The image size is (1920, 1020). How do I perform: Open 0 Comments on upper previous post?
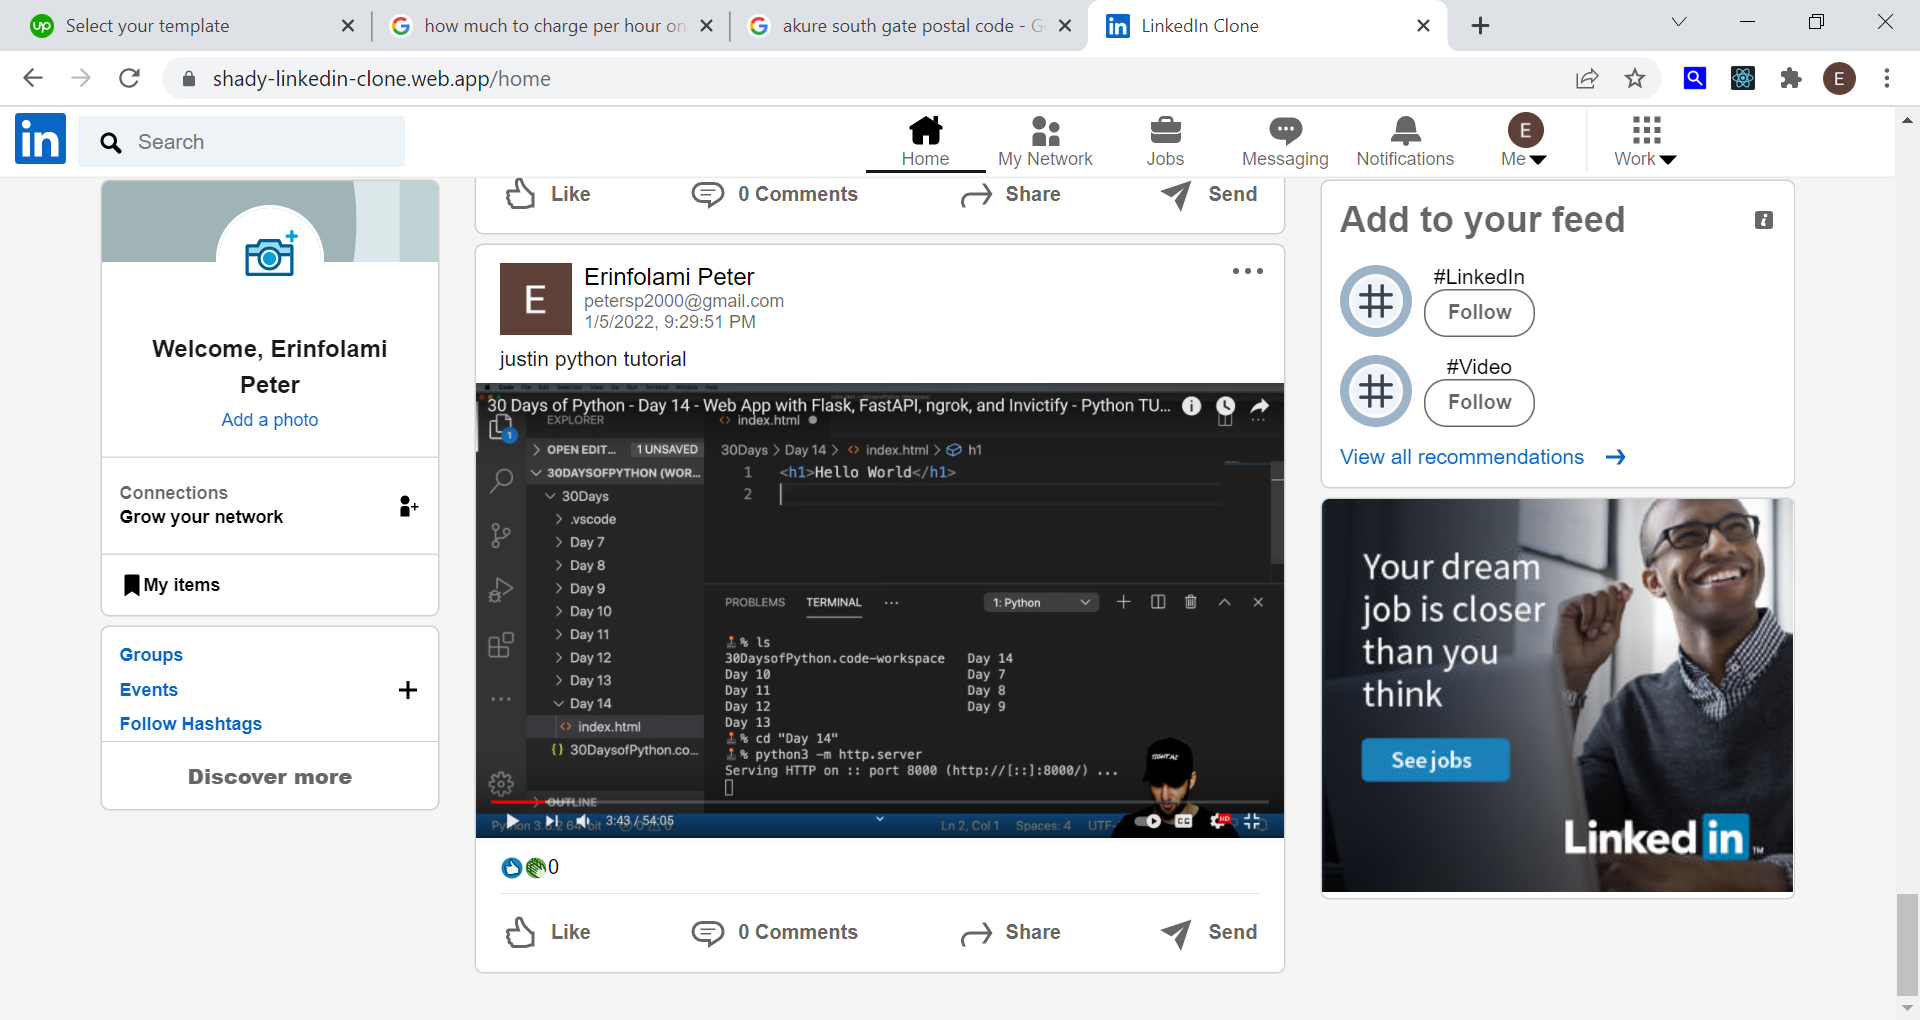(x=775, y=194)
